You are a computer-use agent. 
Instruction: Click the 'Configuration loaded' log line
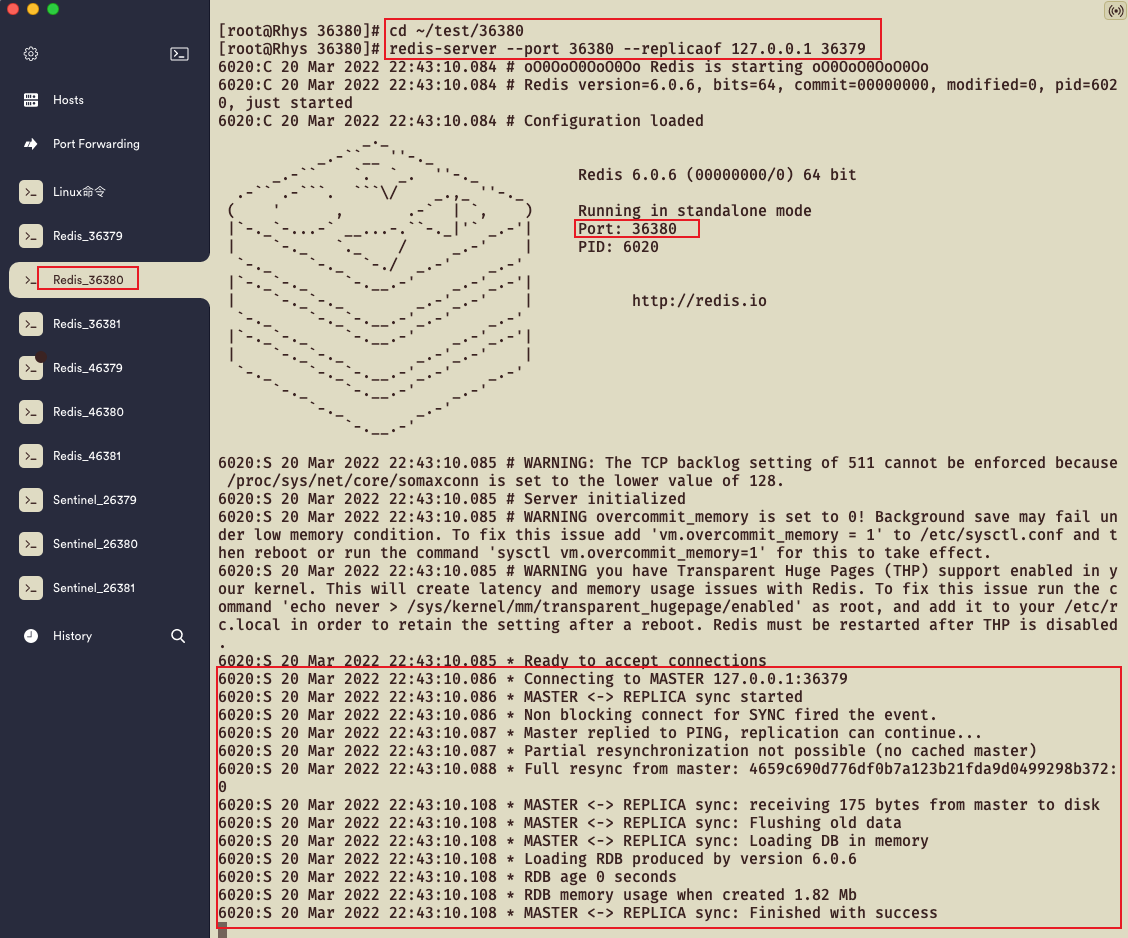pos(461,121)
